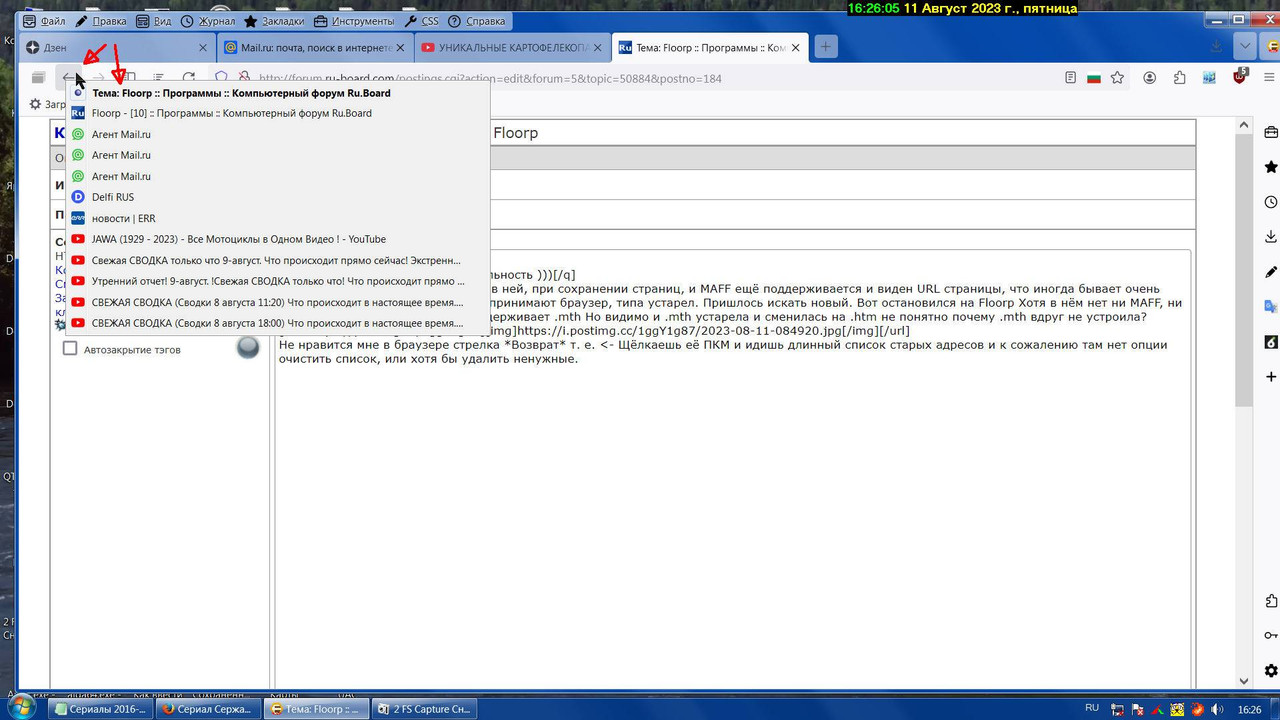Screen dimensions: 1280x720
Task: Switch to Сериалы 2016 taskbar window
Action: pos(100,709)
